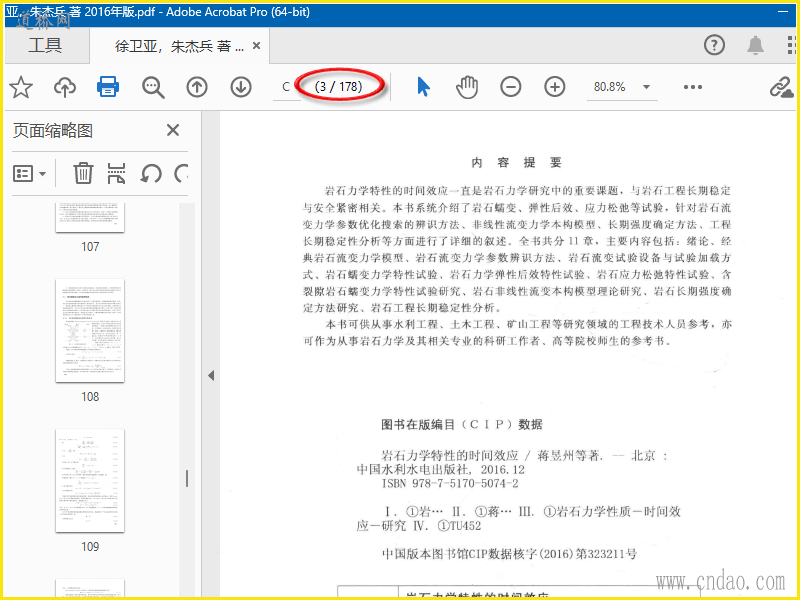Image resolution: width=800 pixels, height=600 pixels.
Task: Click the 页面缩略图 panel title
Action: coord(53,131)
